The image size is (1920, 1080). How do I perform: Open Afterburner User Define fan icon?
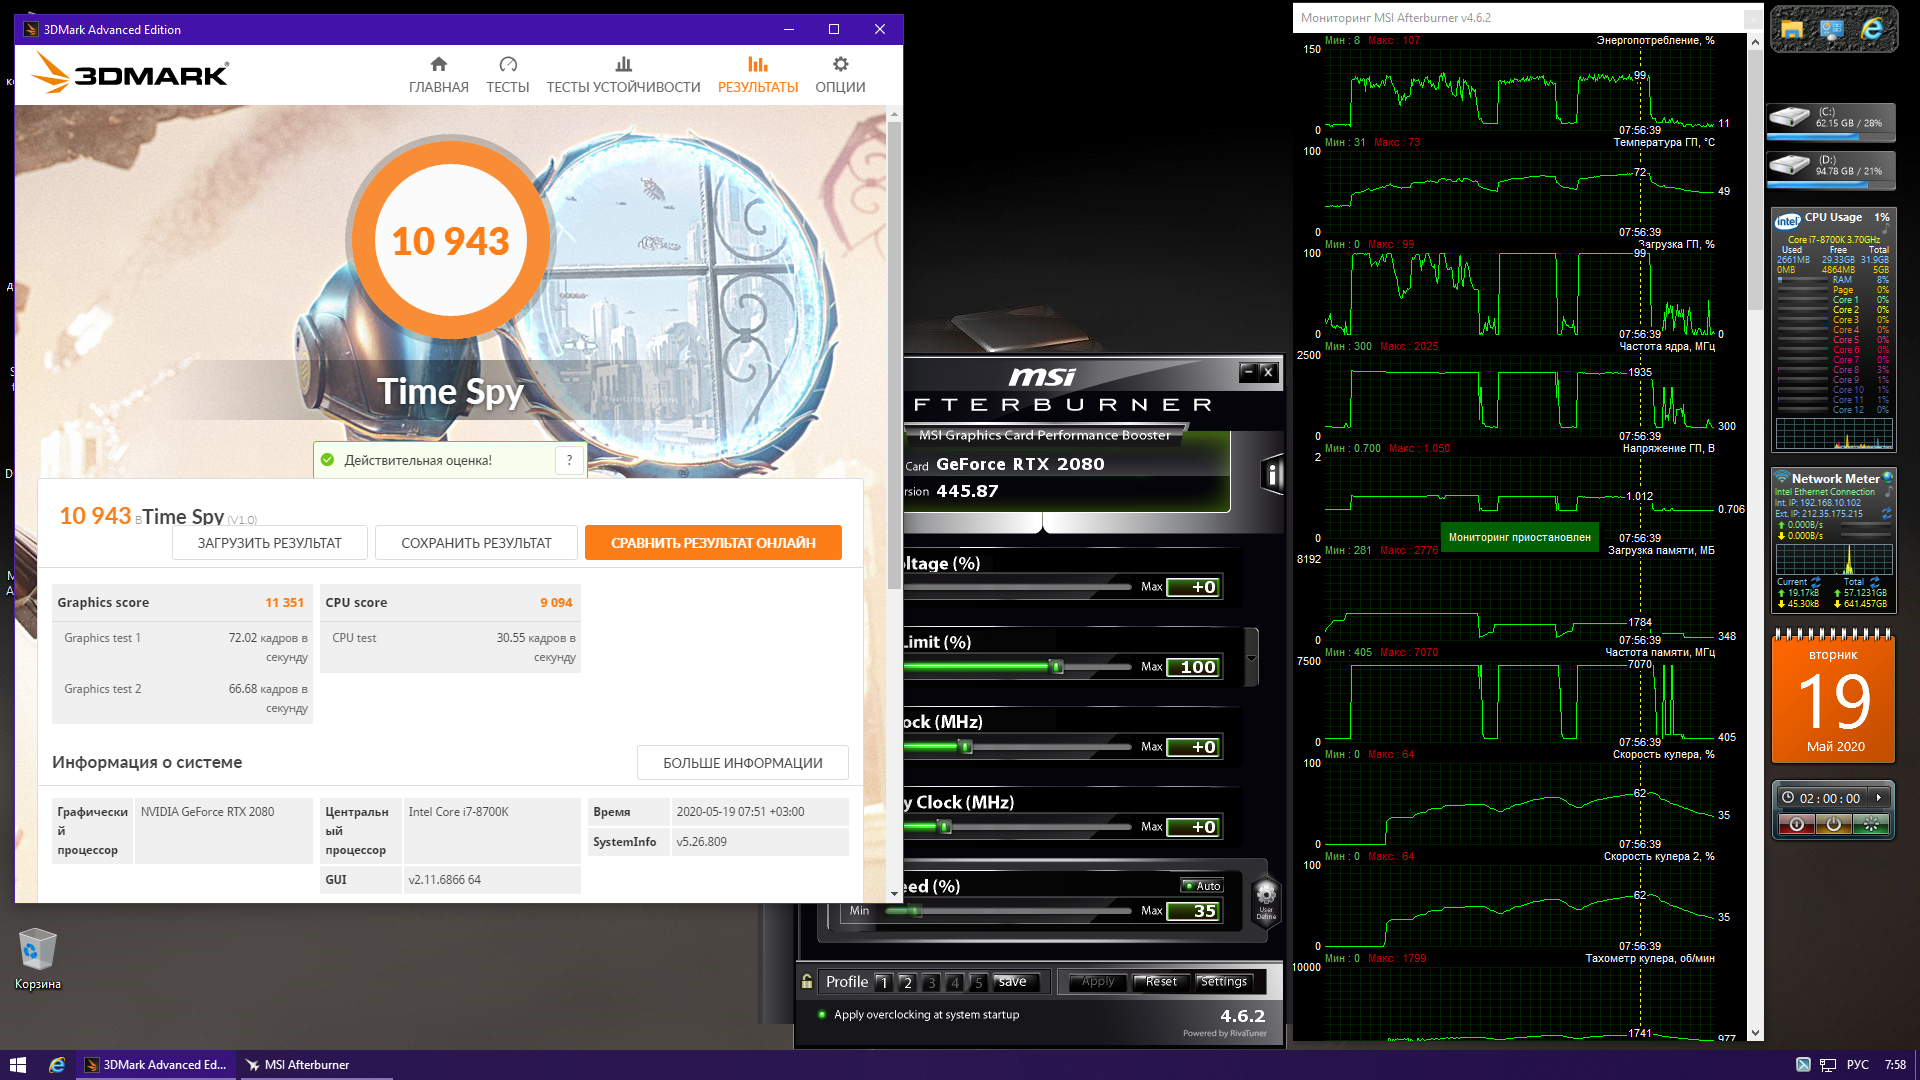tap(1265, 897)
